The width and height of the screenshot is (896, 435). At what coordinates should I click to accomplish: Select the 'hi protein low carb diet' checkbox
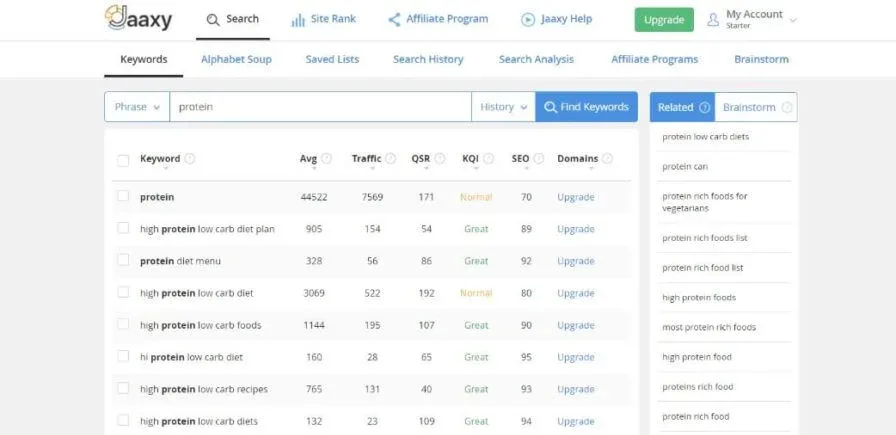123,356
